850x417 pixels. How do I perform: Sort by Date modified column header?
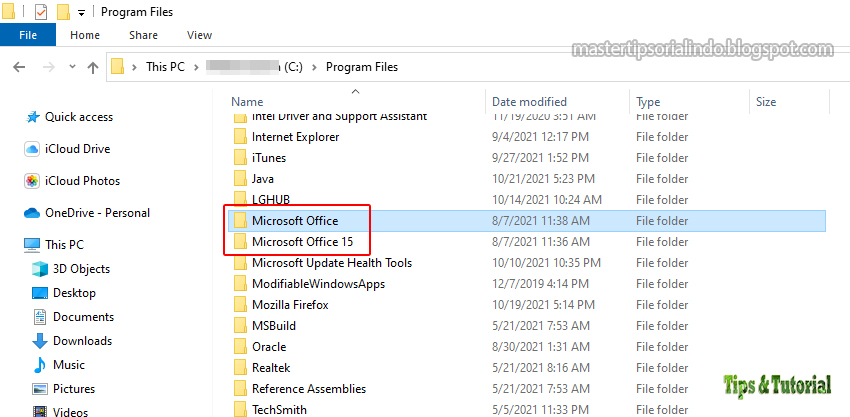pyautogui.click(x=529, y=102)
